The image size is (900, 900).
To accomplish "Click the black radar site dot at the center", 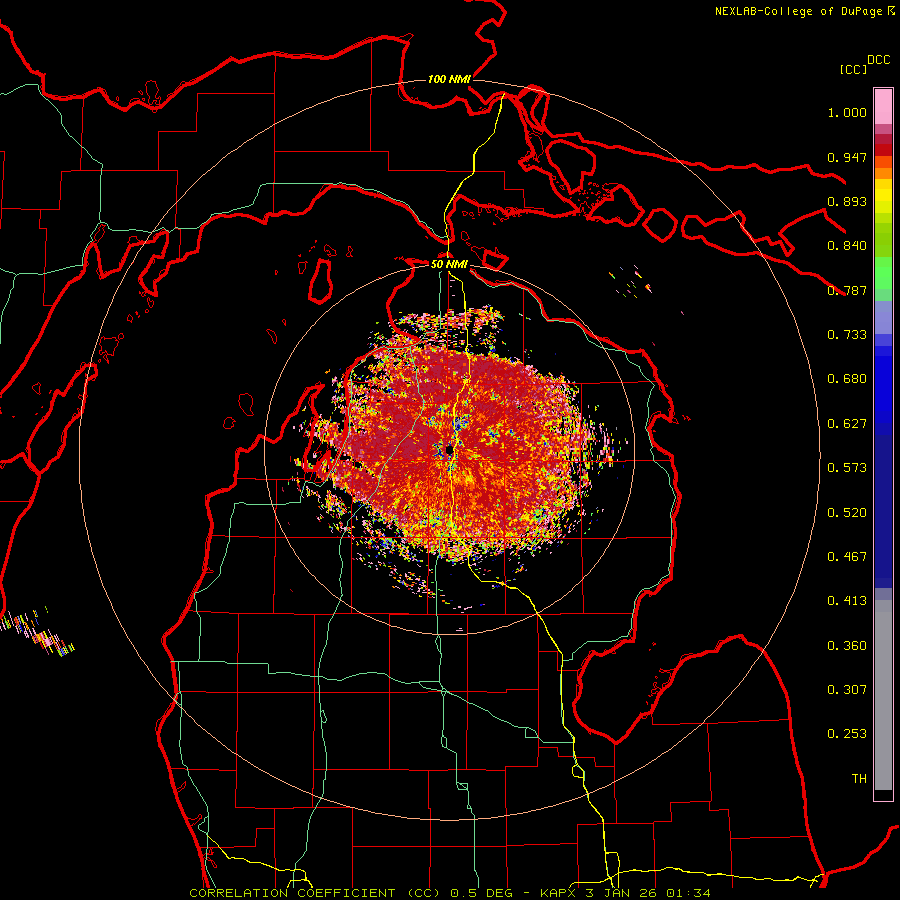I will pyautogui.click(x=449, y=449).
